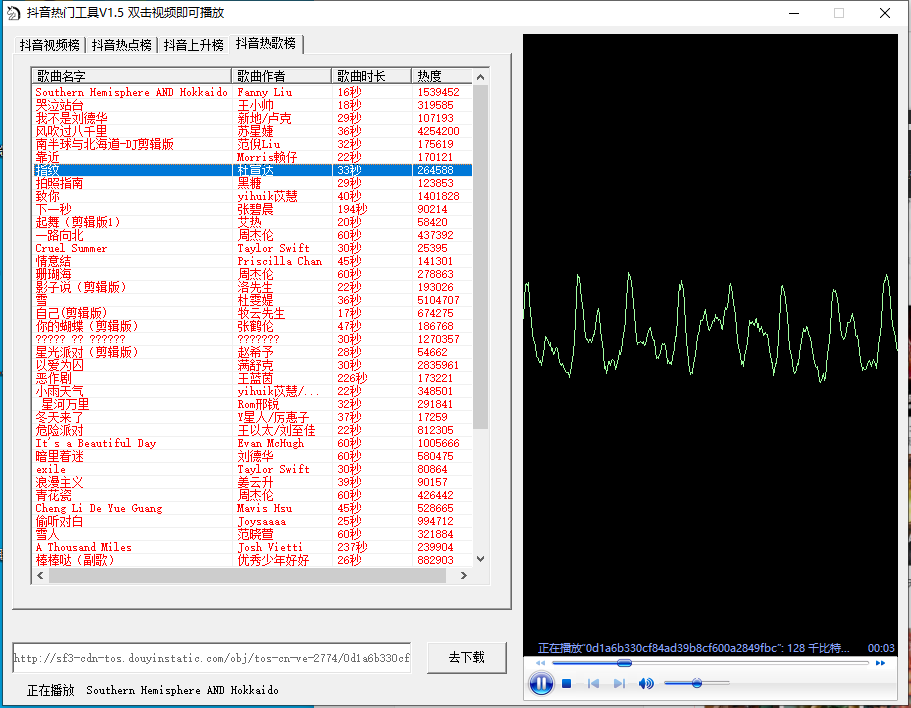Sort by the 歌曲作者 column header

point(281,76)
